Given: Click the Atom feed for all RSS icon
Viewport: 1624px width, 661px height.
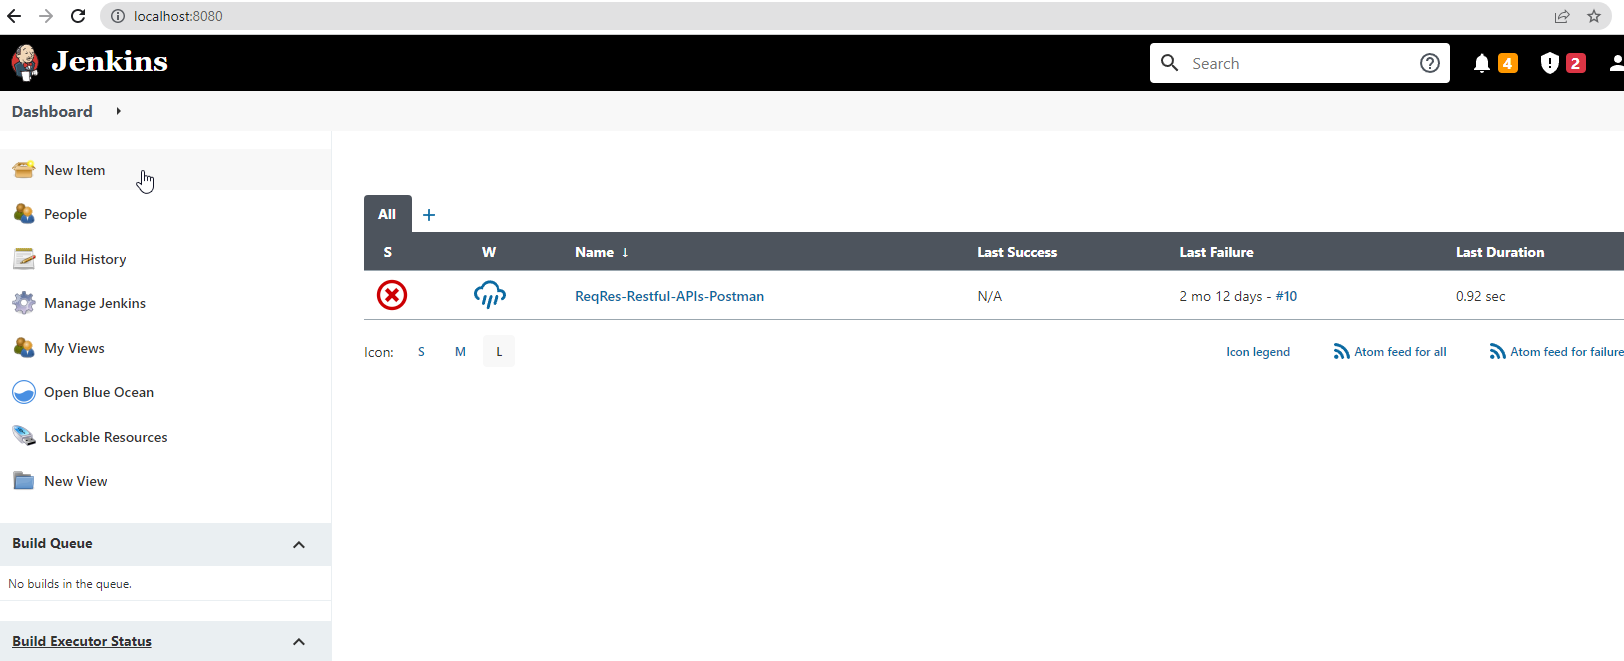Looking at the screenshot, I should point(1341,352).
